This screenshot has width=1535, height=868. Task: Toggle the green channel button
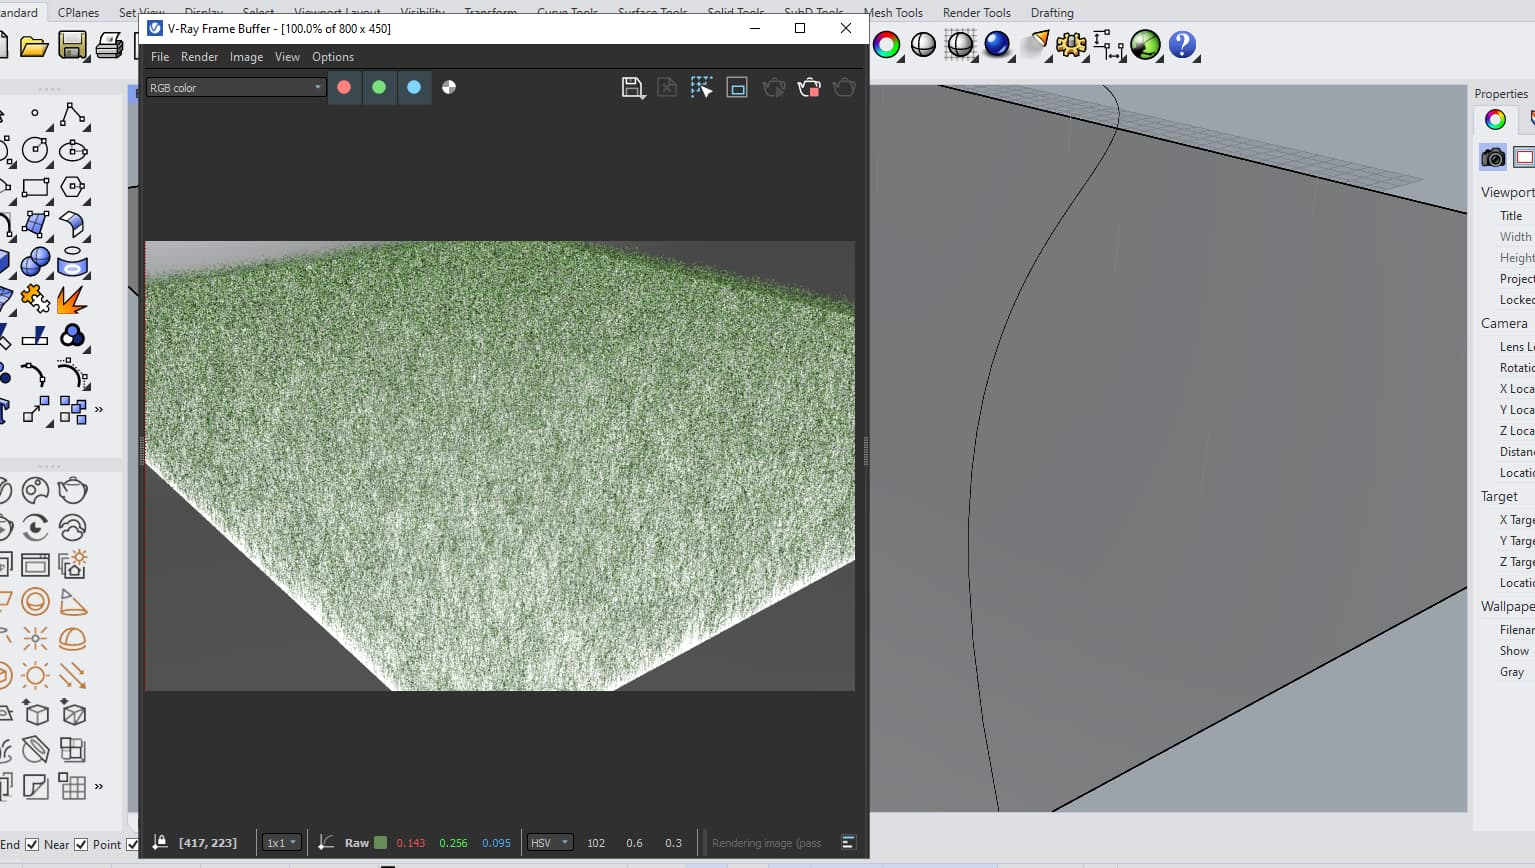tap(379, 87)
